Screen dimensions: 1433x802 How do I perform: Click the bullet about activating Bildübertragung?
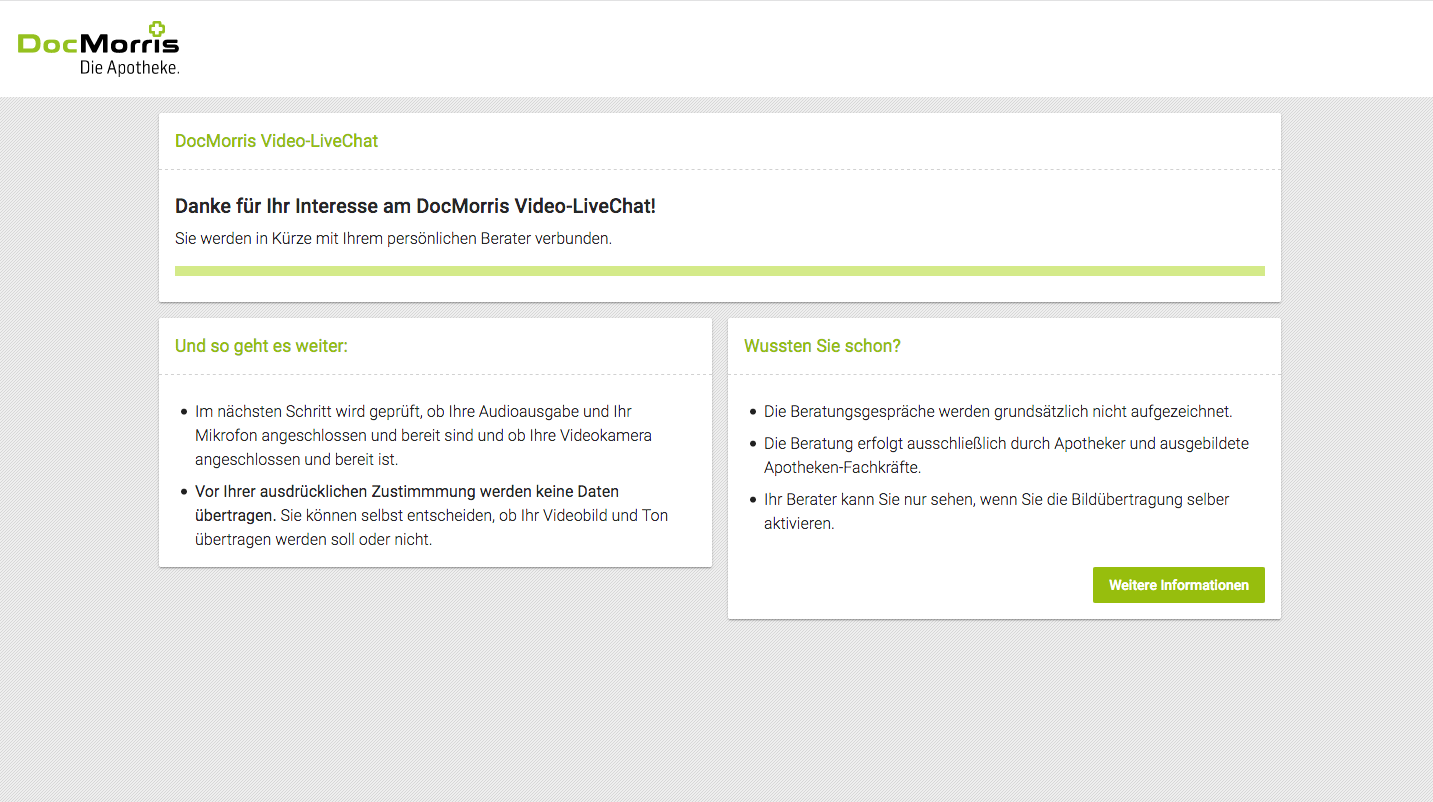tap(995, 499)
